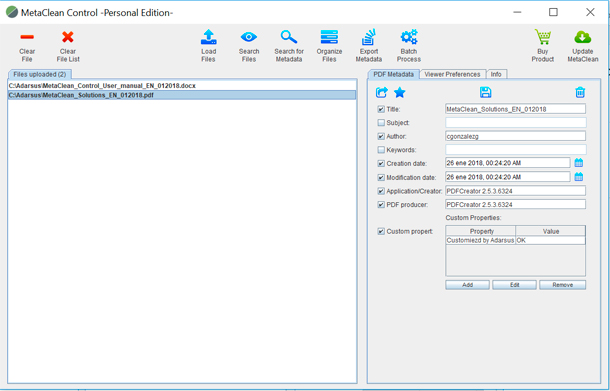Open the Export Metadata tool
The height and width of the screenshot is (391, 610).
pos(368,37)
